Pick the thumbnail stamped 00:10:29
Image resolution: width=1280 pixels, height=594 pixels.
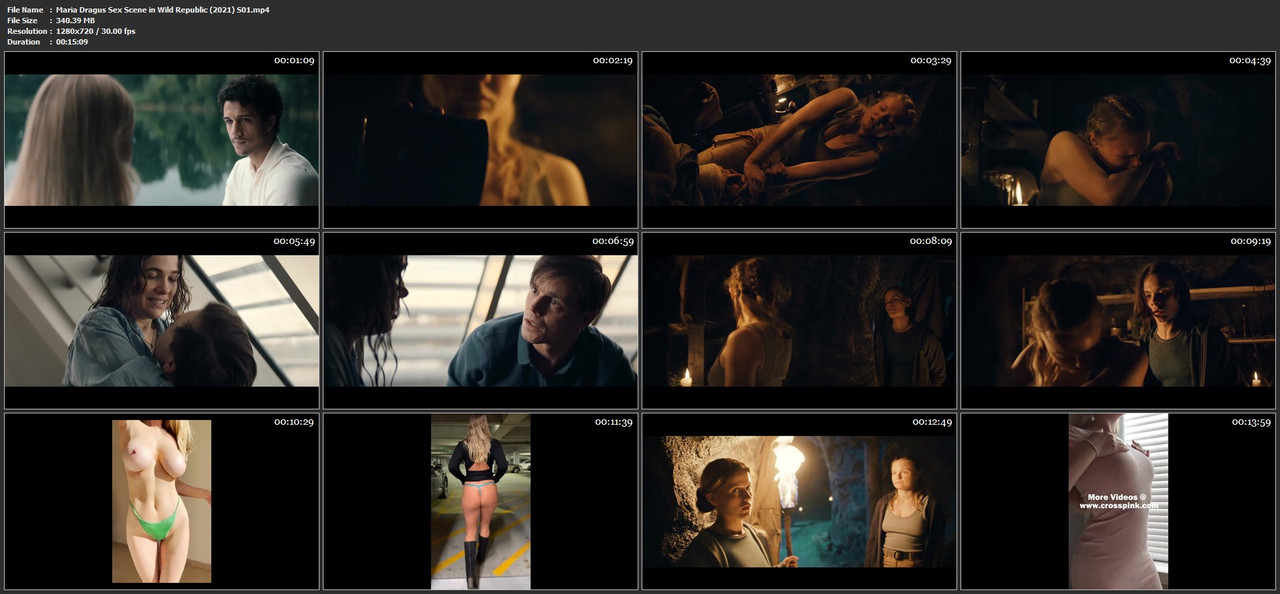coord(162,501)
